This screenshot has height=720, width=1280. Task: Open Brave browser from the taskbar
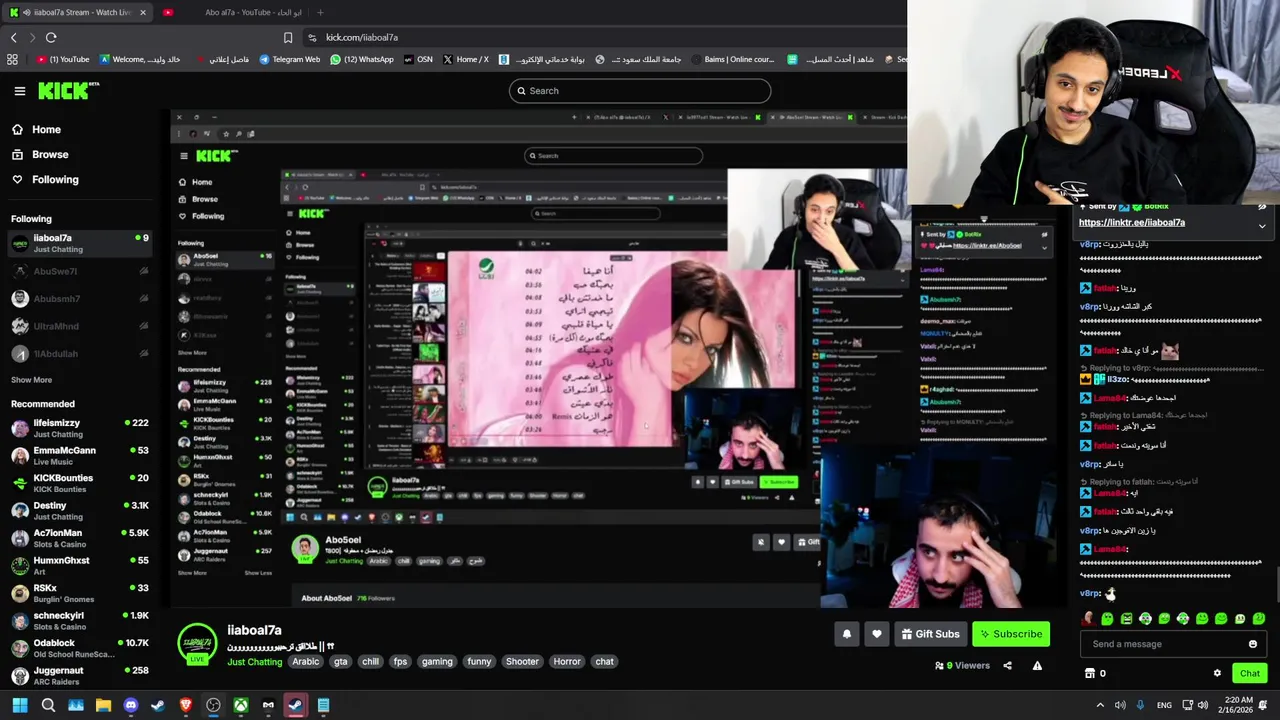point(185,705)
